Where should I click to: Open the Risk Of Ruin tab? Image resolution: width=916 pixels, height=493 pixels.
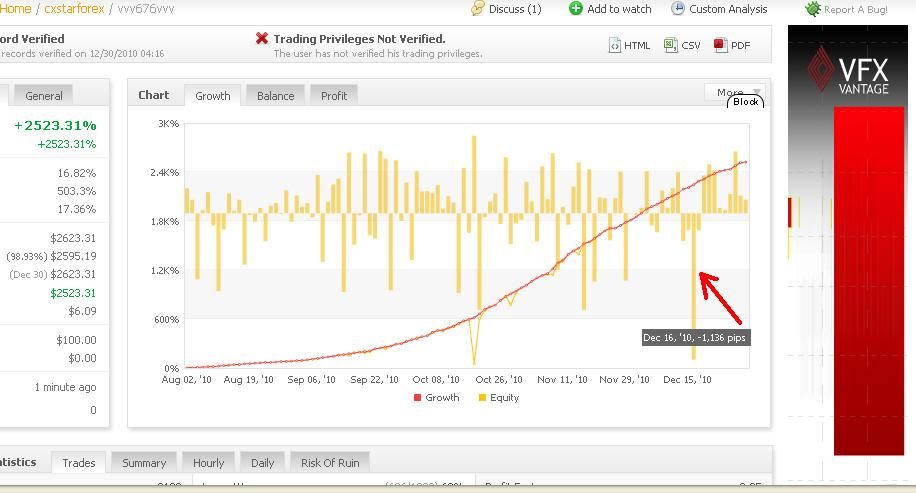(329, 463)
